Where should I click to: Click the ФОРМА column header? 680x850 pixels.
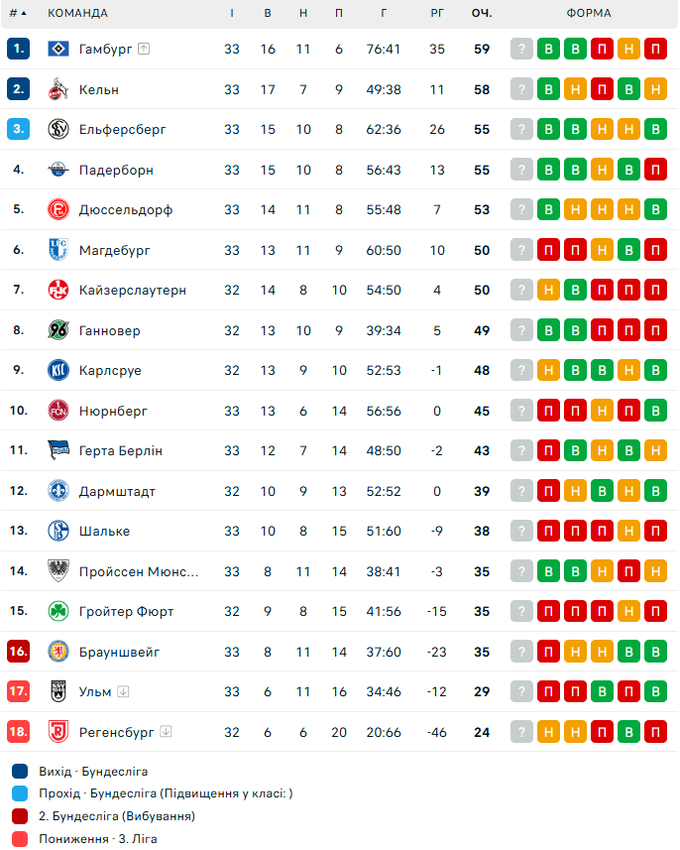pyautogui.click(x=588, y=13)
